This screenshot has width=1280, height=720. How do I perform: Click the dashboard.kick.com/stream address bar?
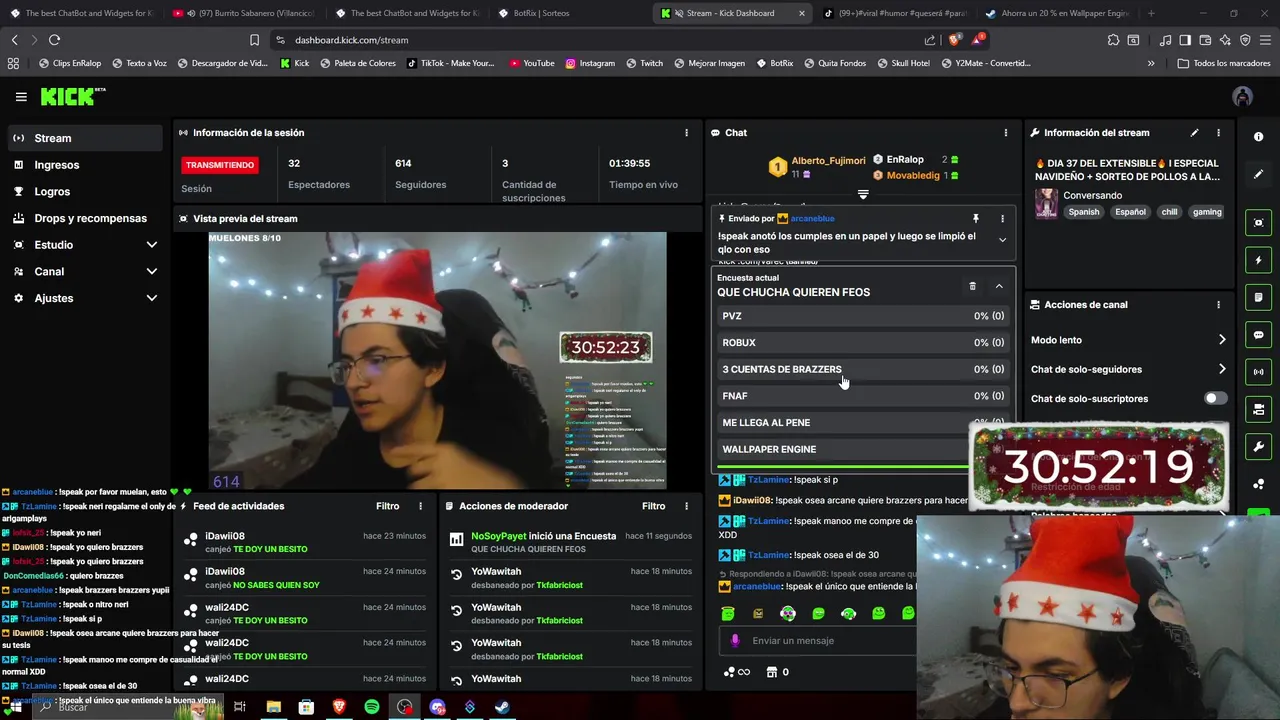(x=600, y=40)
